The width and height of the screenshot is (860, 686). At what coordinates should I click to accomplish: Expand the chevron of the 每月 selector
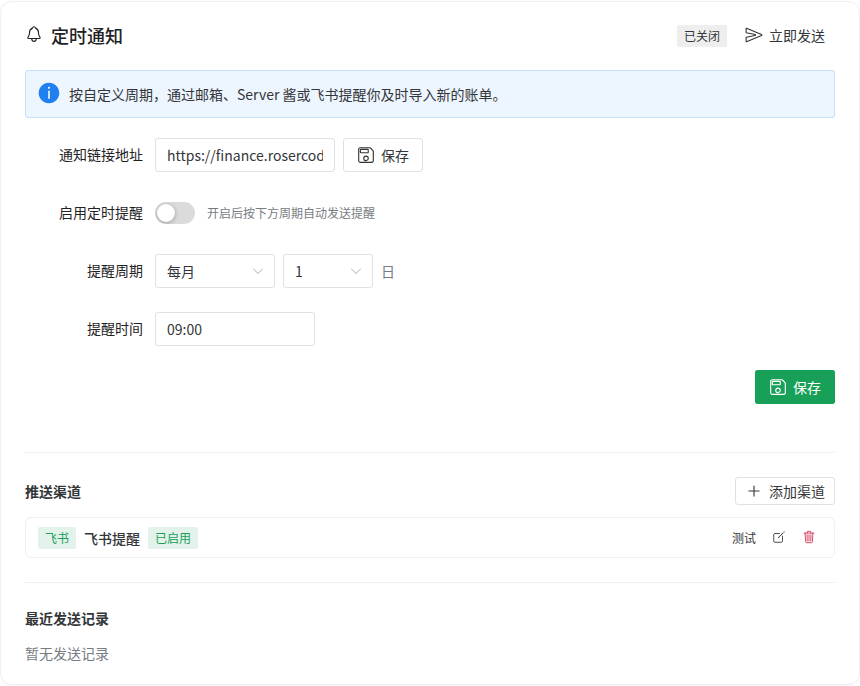(x=258, y=271)
